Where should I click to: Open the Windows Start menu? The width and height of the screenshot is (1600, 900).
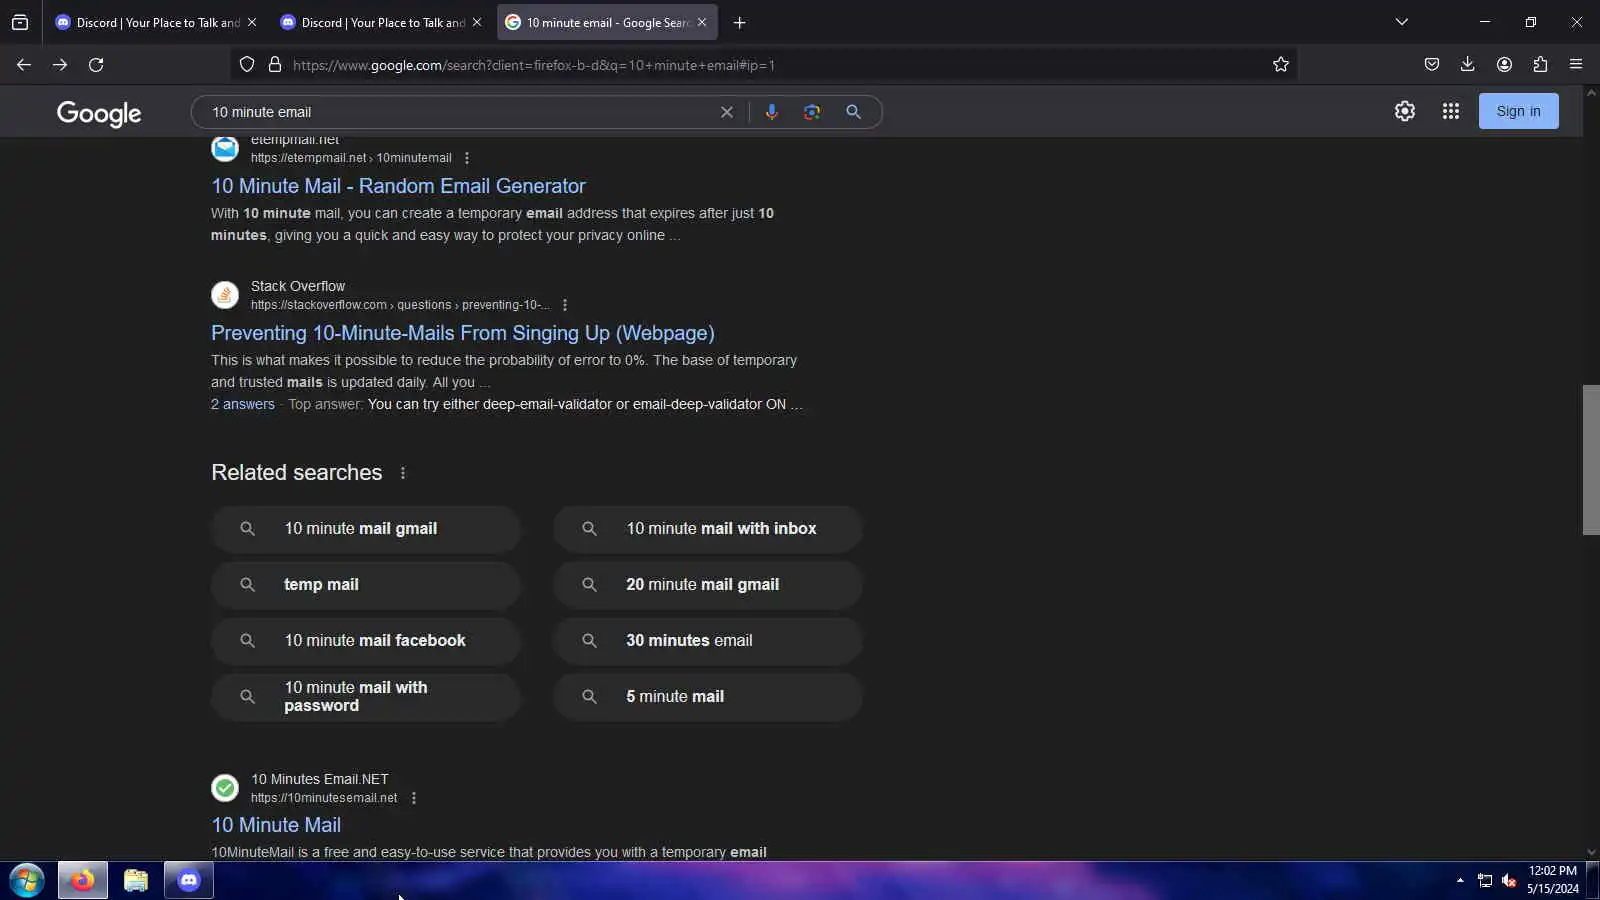pos(27,881)
